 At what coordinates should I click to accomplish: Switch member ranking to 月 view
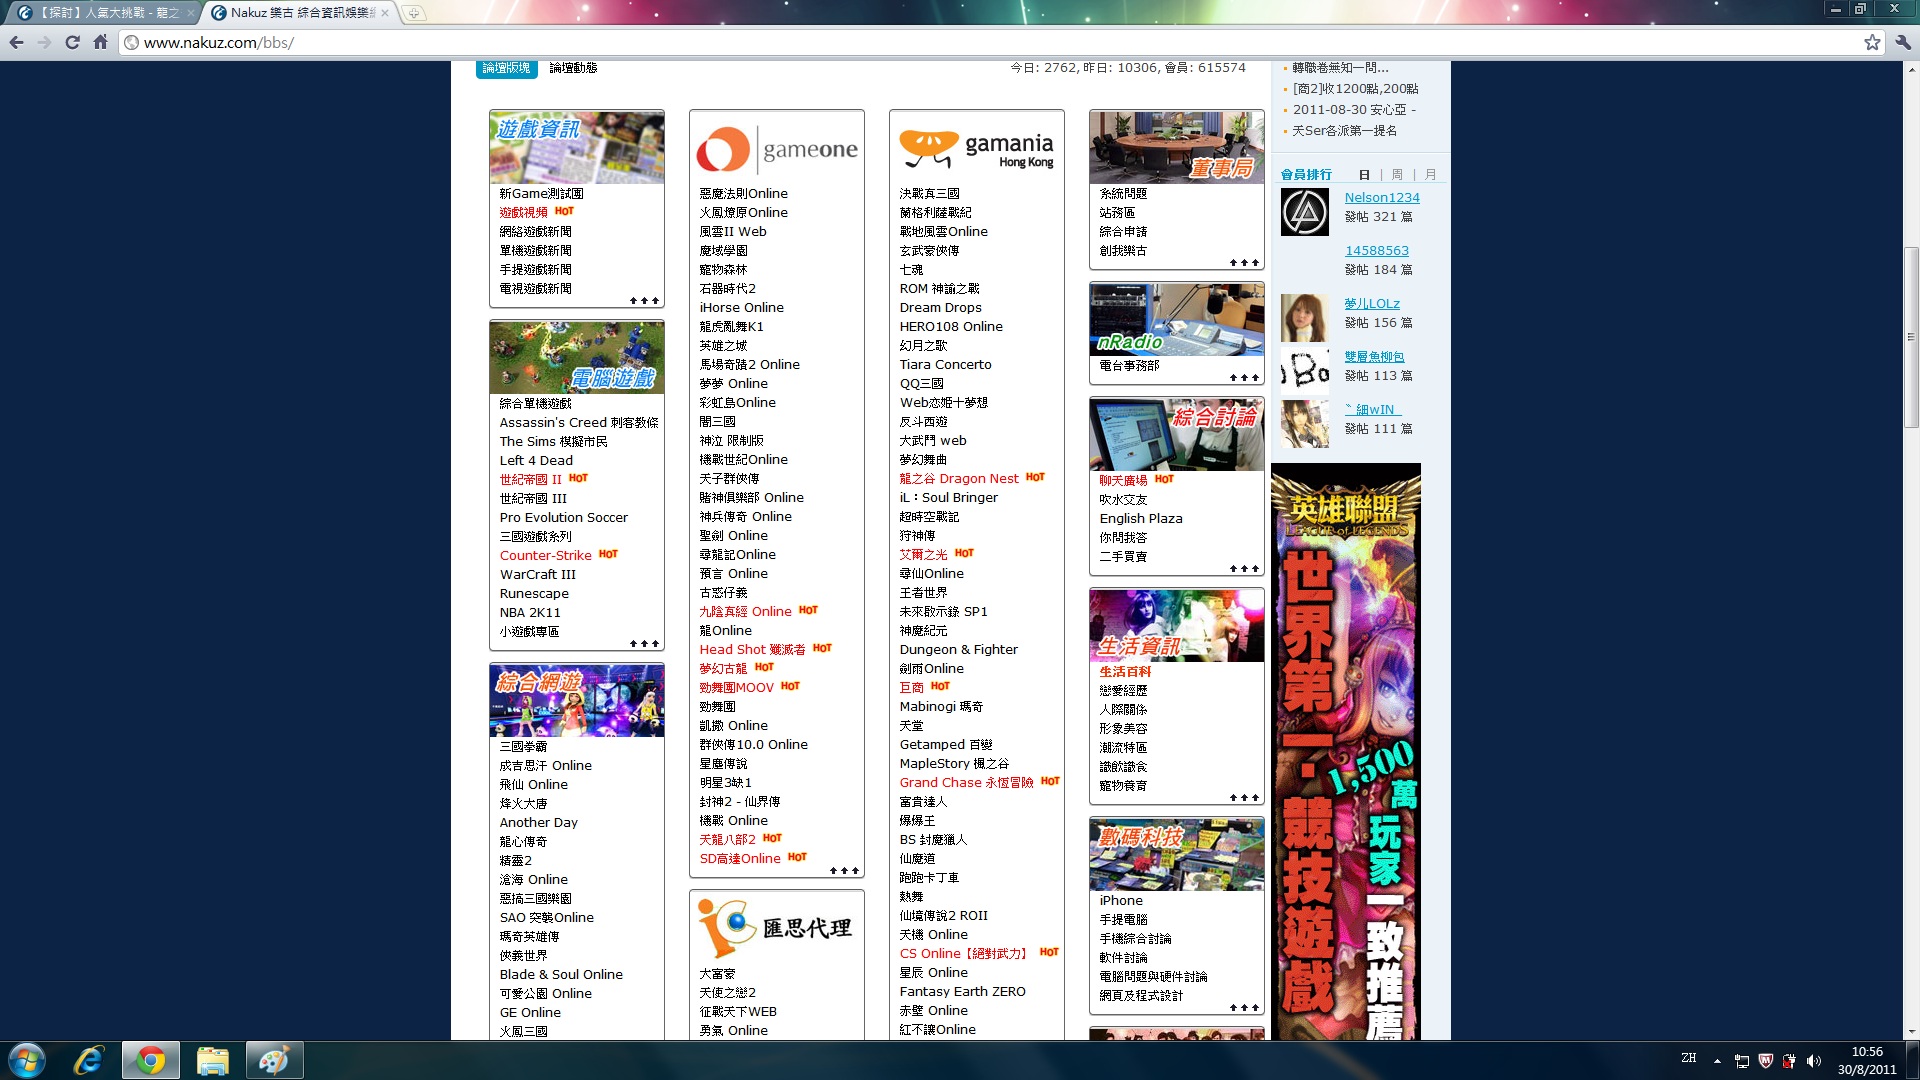tap(1430, 175)
